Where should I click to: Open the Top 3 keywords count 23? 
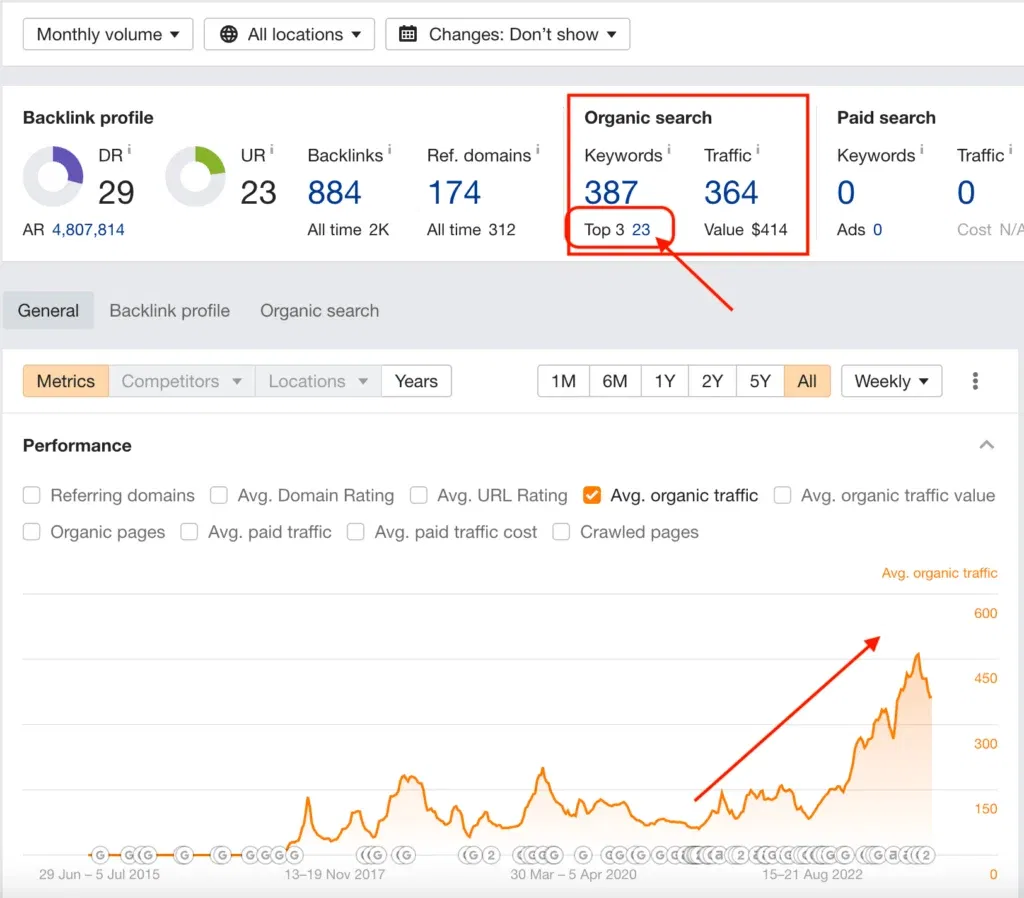click(x=641, y=230)
